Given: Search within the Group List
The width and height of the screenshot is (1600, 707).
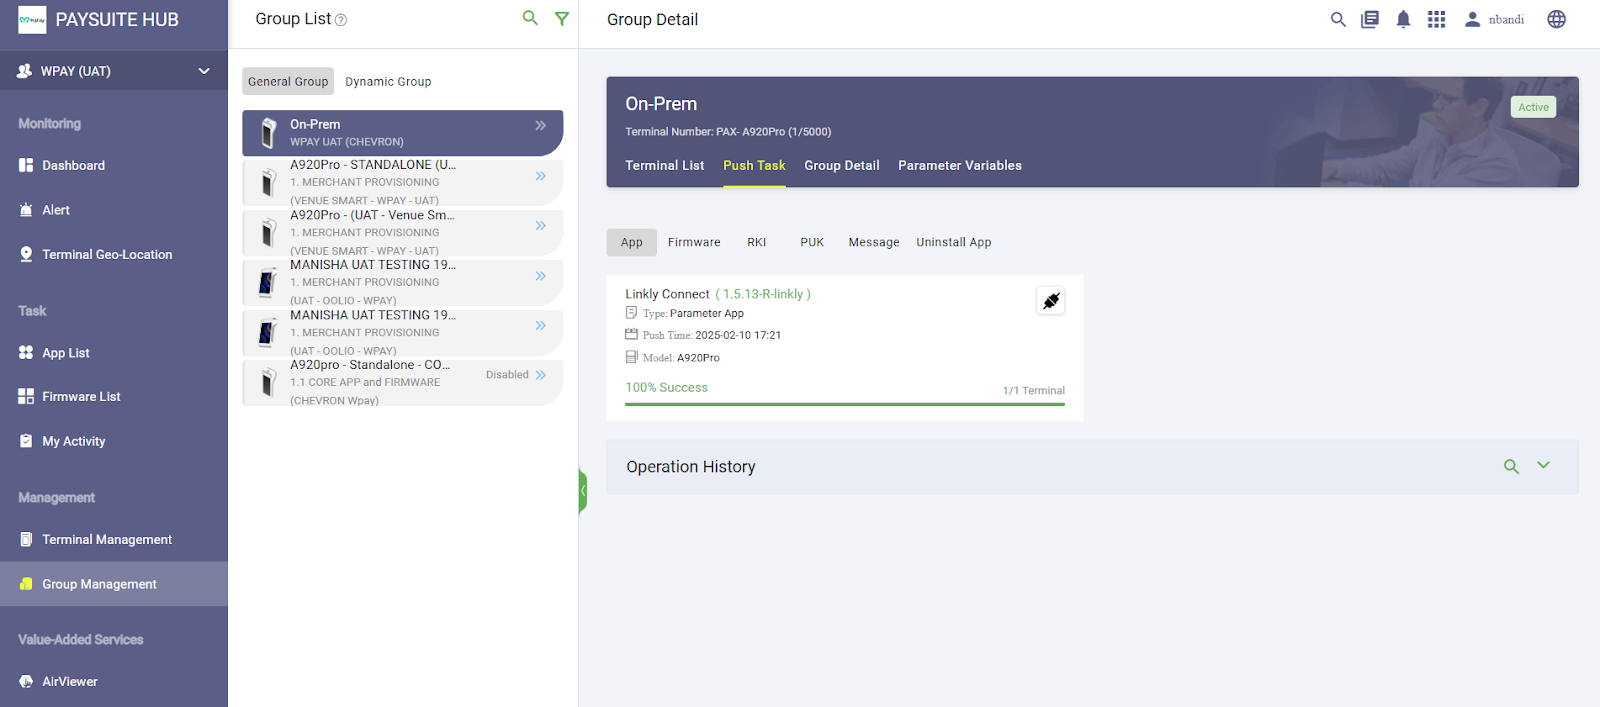Looking at the screenshot, I should 530,18.
